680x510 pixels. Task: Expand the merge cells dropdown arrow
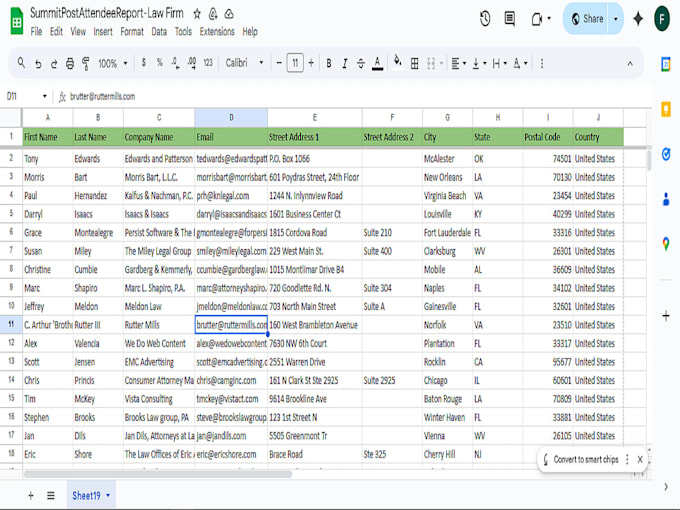pyautogui.click(x=441, y=64)
